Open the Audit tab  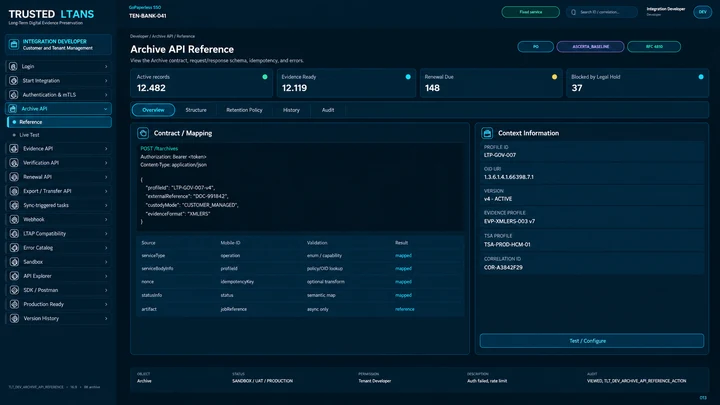pos(328,110)
